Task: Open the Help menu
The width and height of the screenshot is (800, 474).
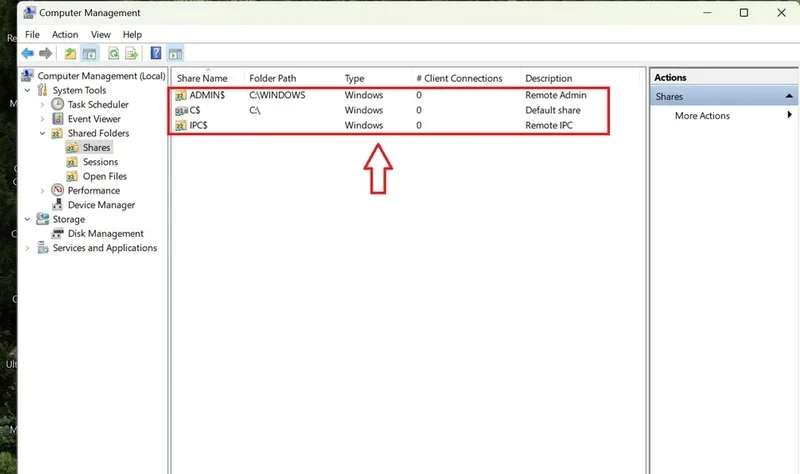Action: (132, 34)
